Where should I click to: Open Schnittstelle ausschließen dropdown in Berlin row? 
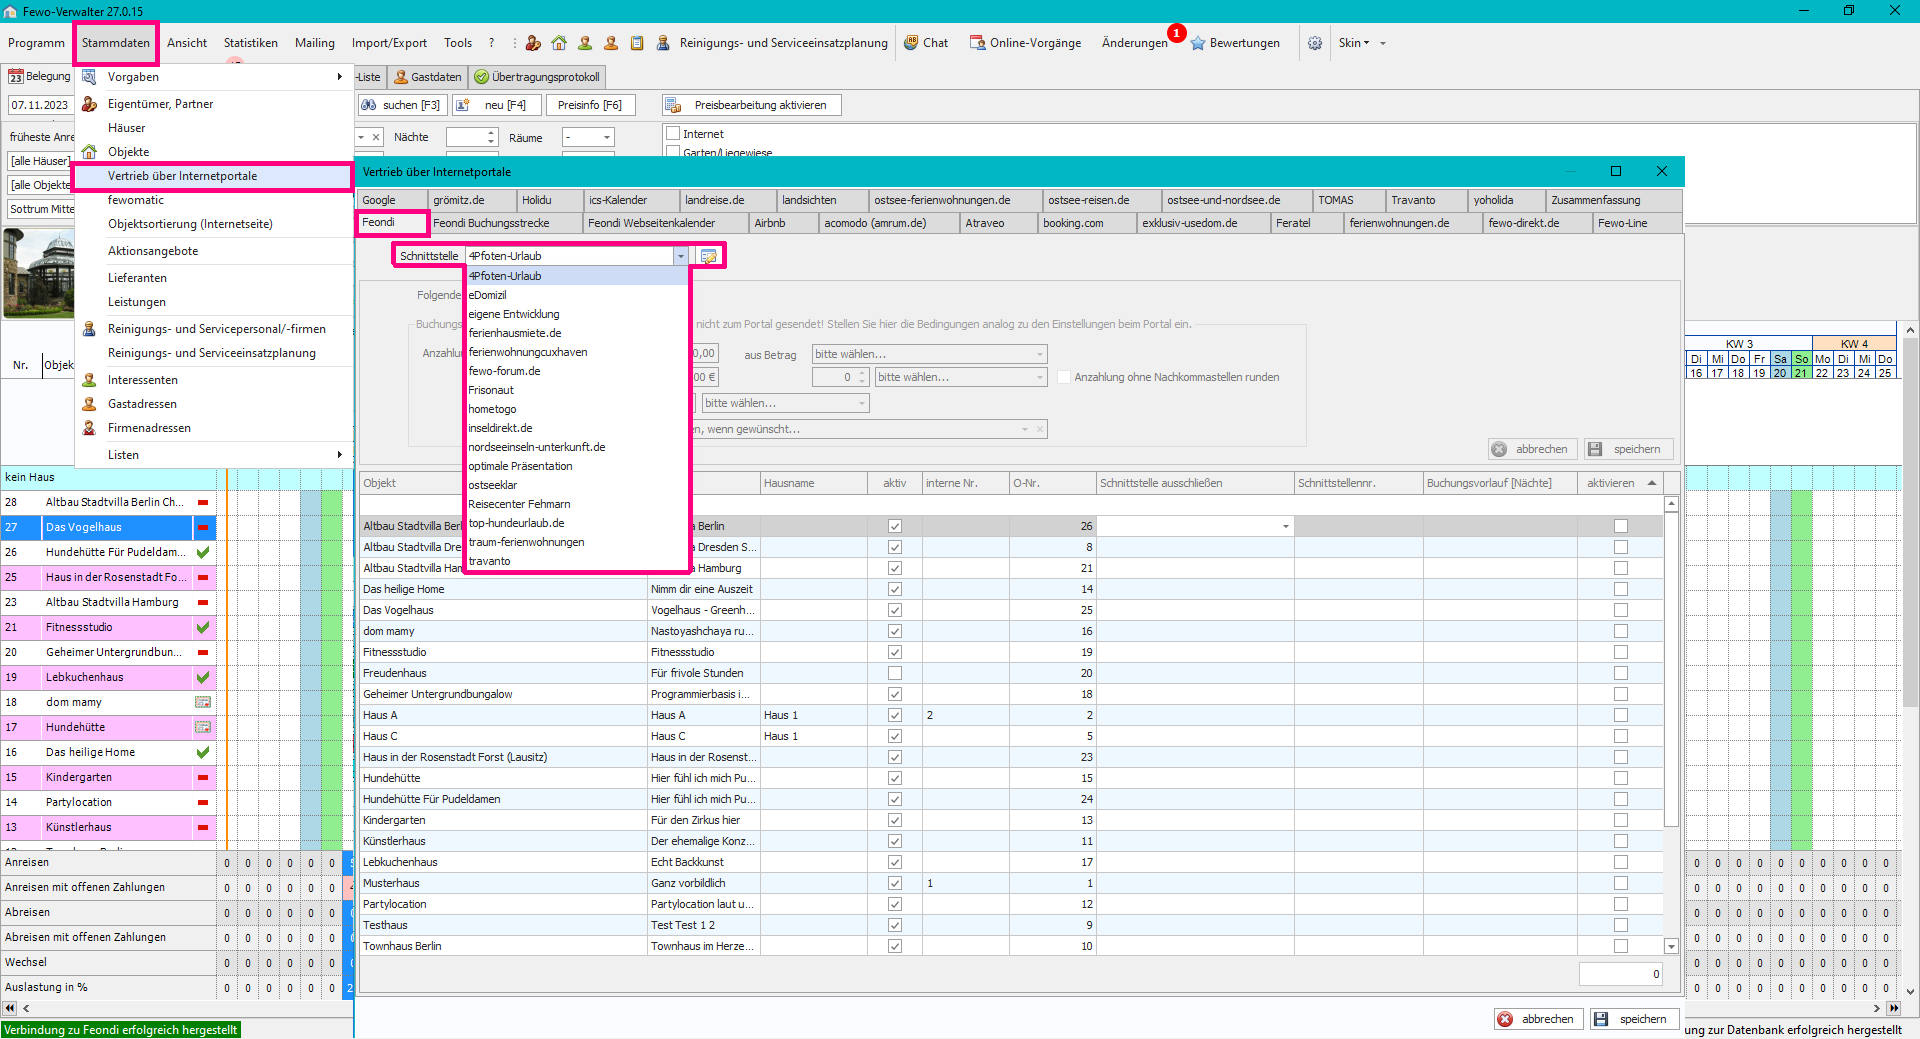pyautogui.click(x=1286, y=526)
